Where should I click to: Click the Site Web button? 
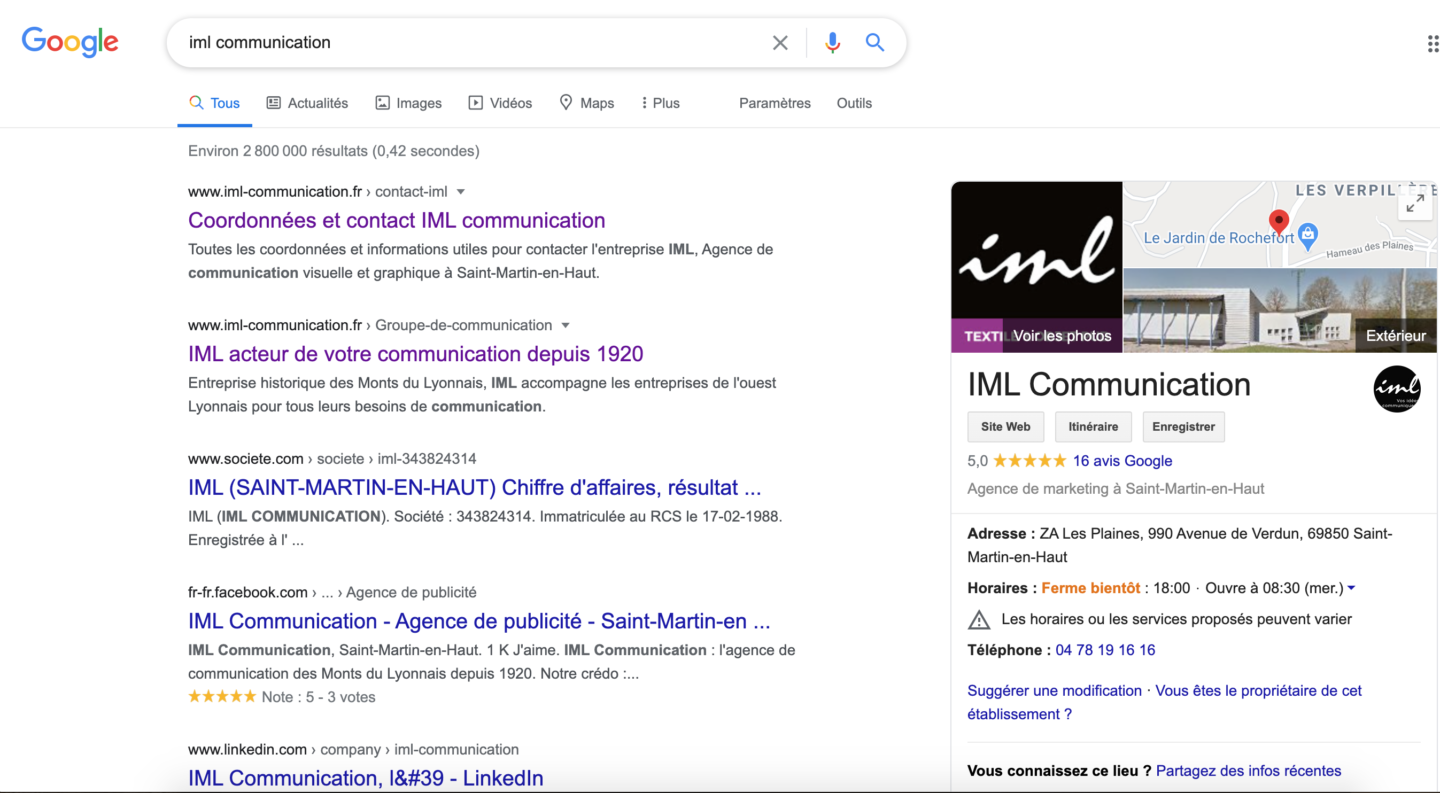1005,426
